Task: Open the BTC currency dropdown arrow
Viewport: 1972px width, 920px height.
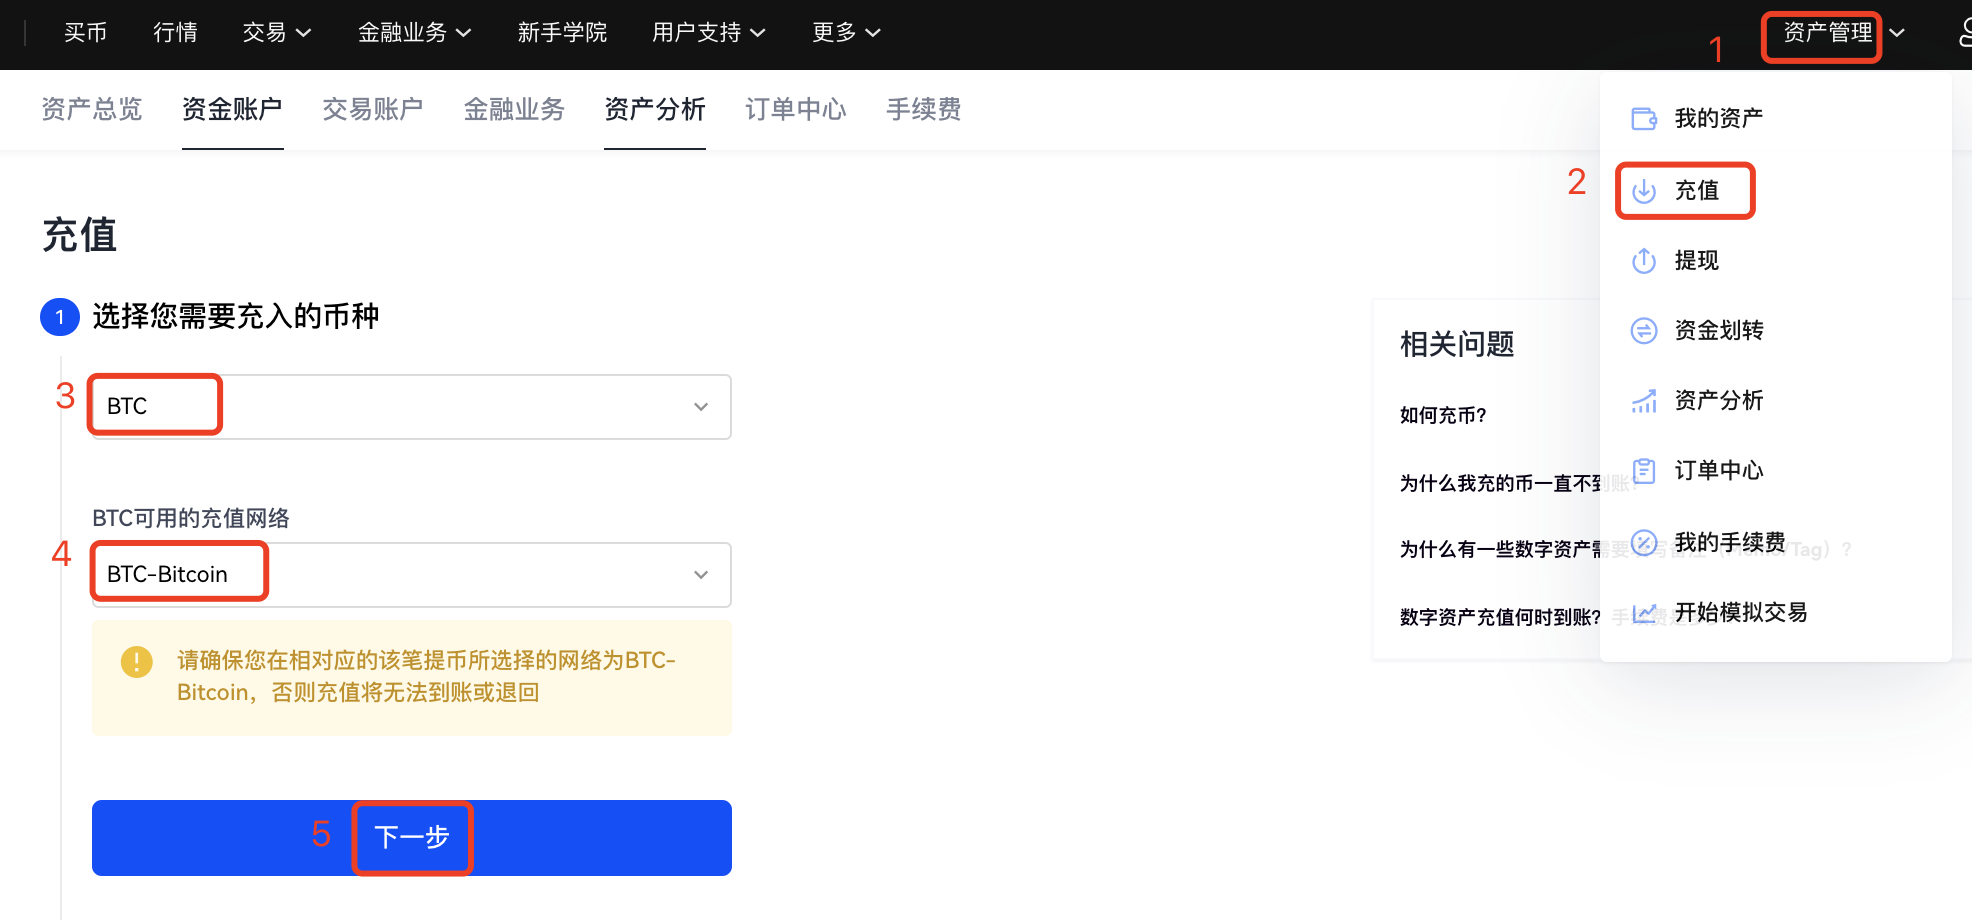Action: pos(701,407)
